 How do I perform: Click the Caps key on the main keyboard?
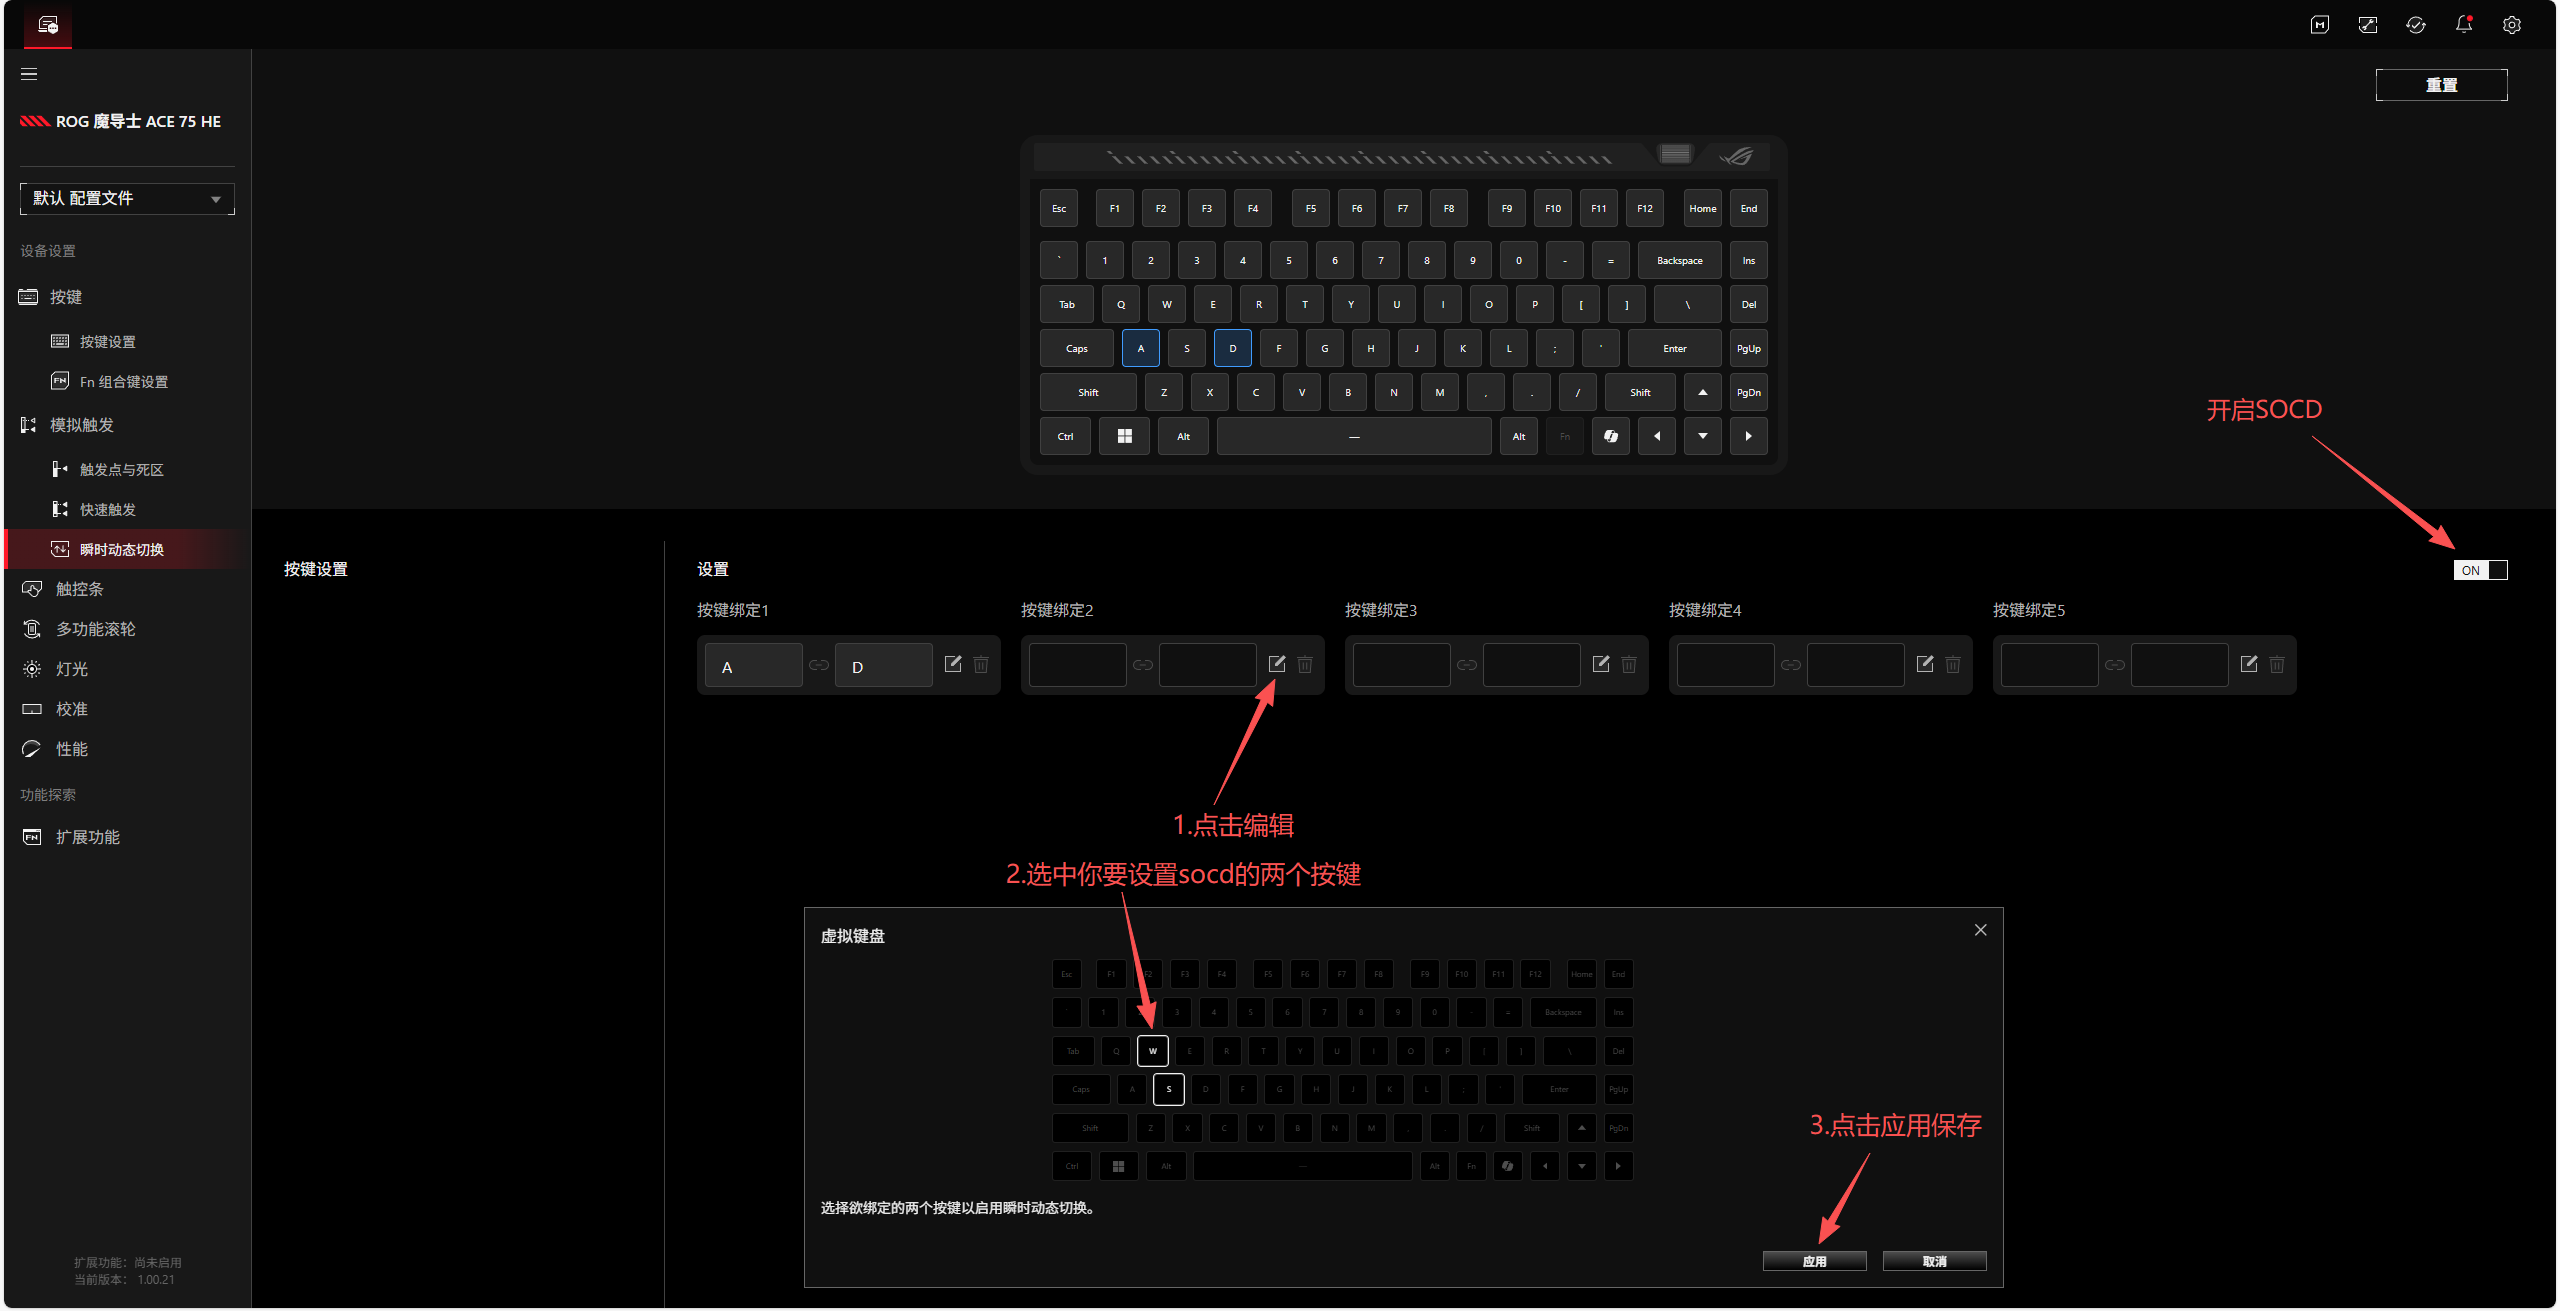click(x=1077, y=349)
